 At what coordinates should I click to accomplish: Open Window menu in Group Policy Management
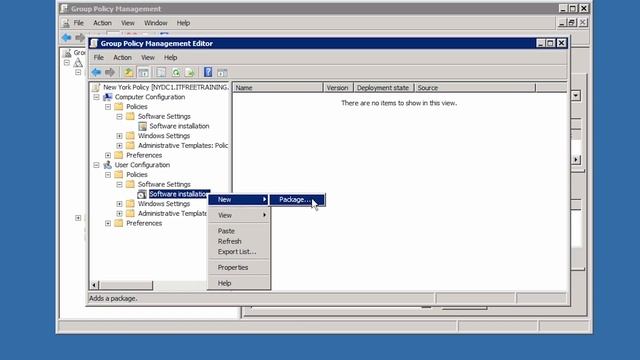pyautogui.click(x=156, y=23)
